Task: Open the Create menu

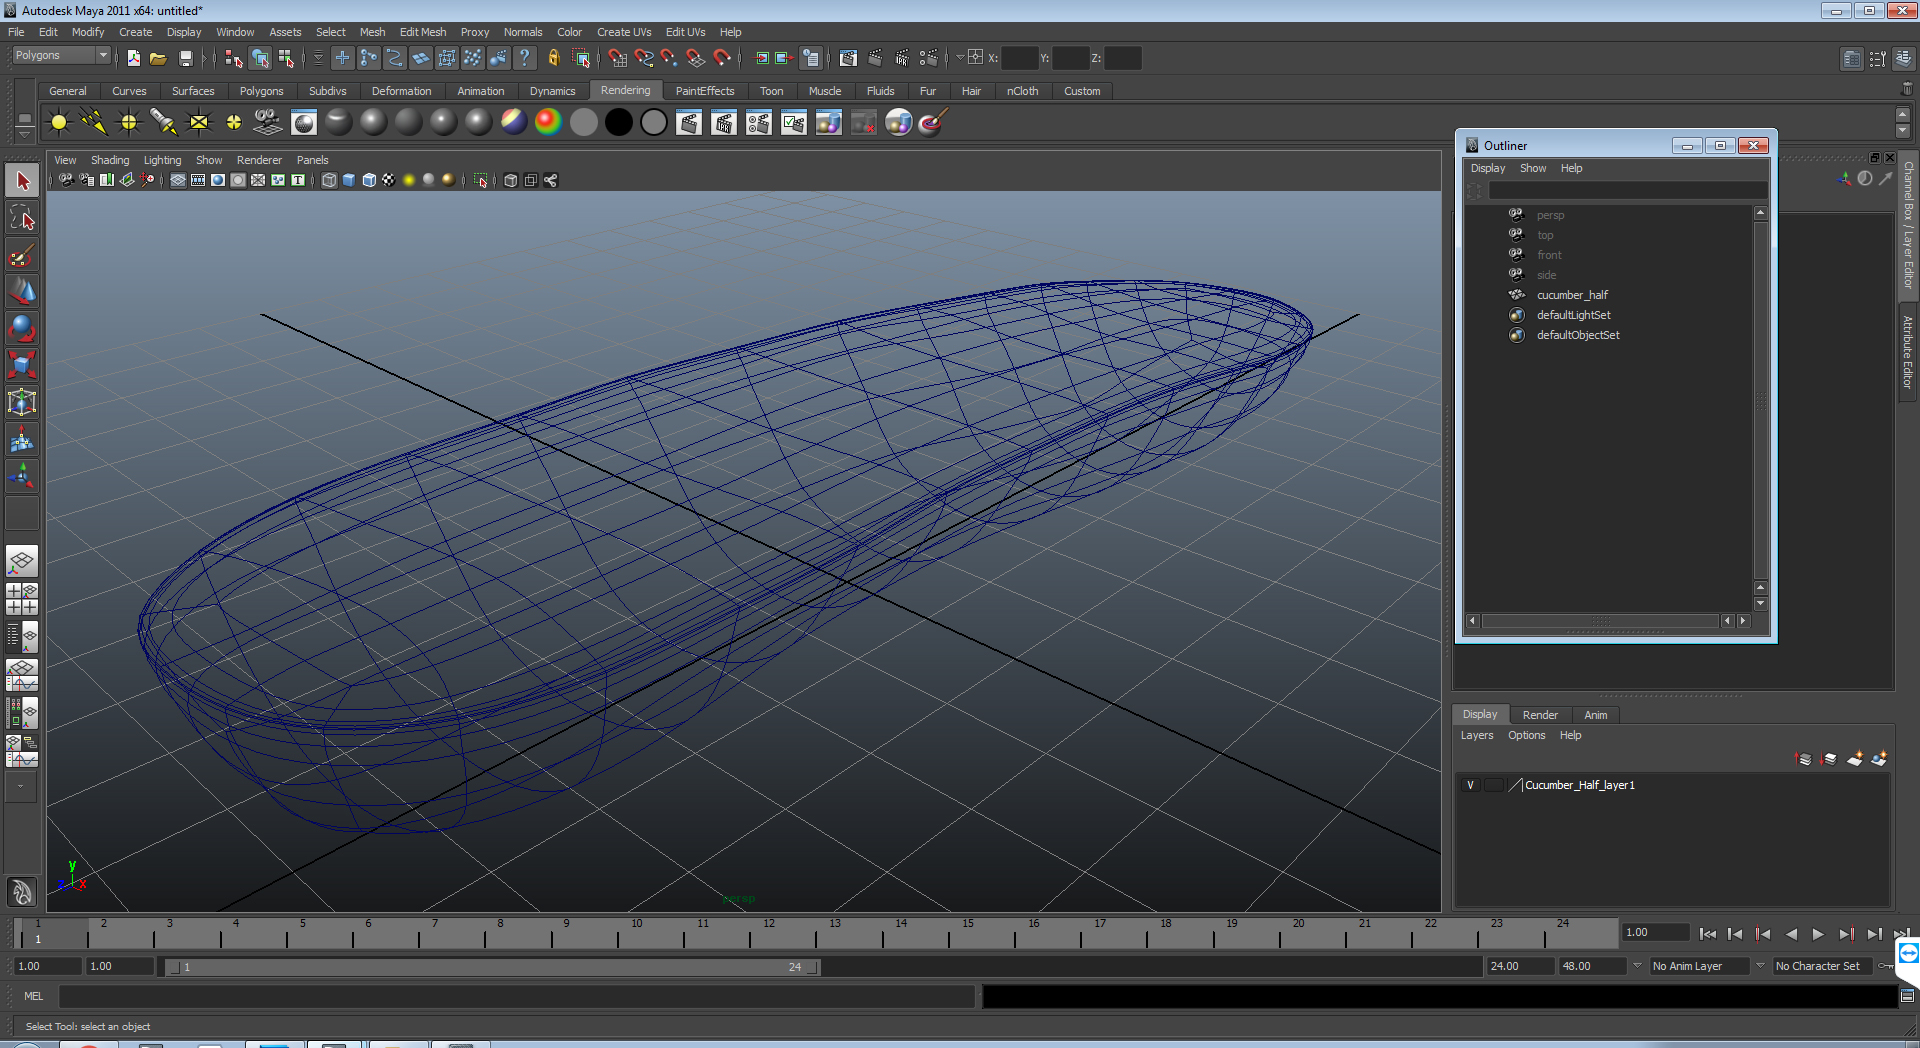Action: pyautogui.click(x=135, y=32)
